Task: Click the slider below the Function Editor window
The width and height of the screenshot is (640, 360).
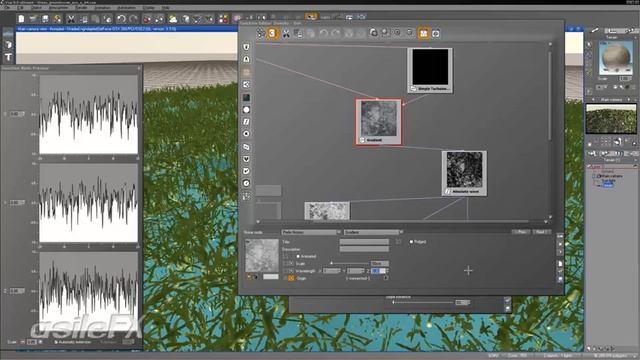Action: 422,302
